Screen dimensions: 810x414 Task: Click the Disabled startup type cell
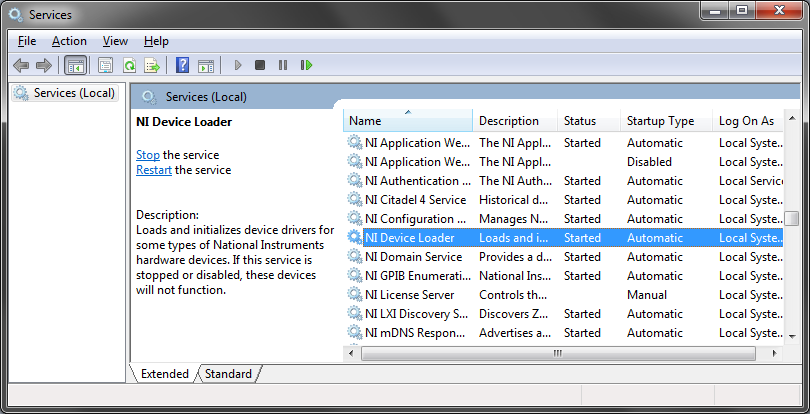tap(649, 162)
